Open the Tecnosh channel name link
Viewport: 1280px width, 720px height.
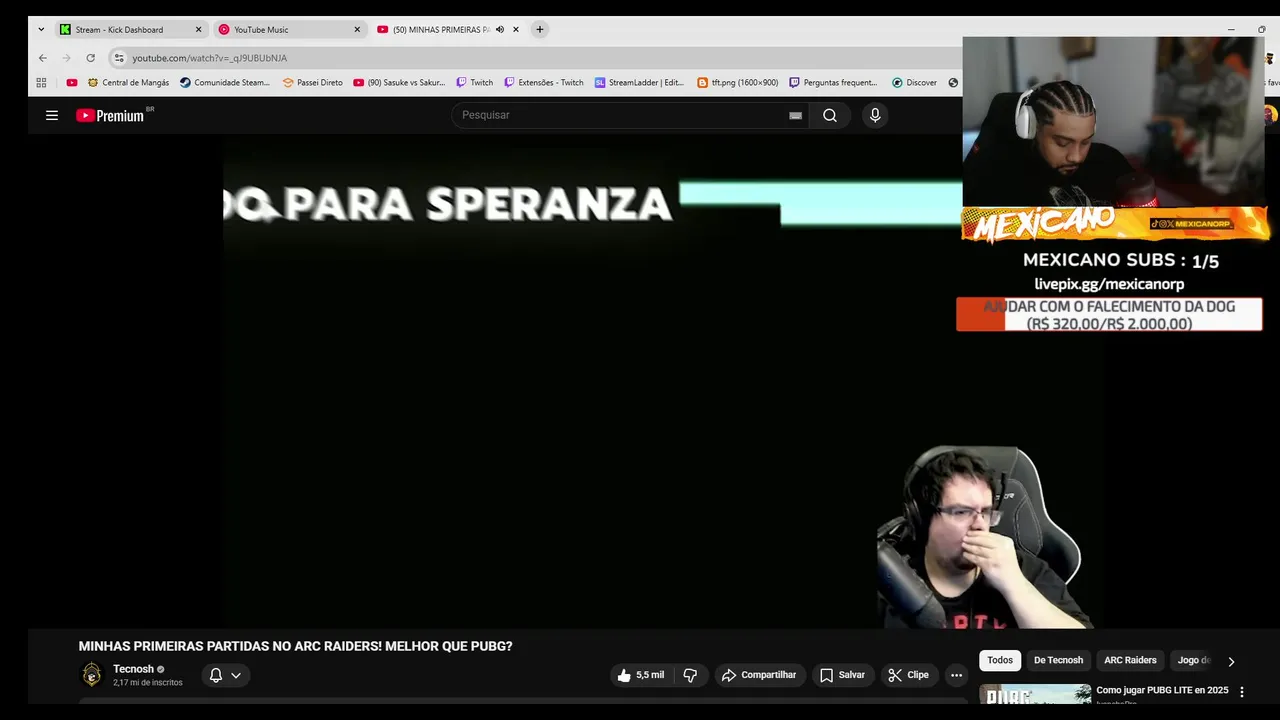[x=133, y=669]
